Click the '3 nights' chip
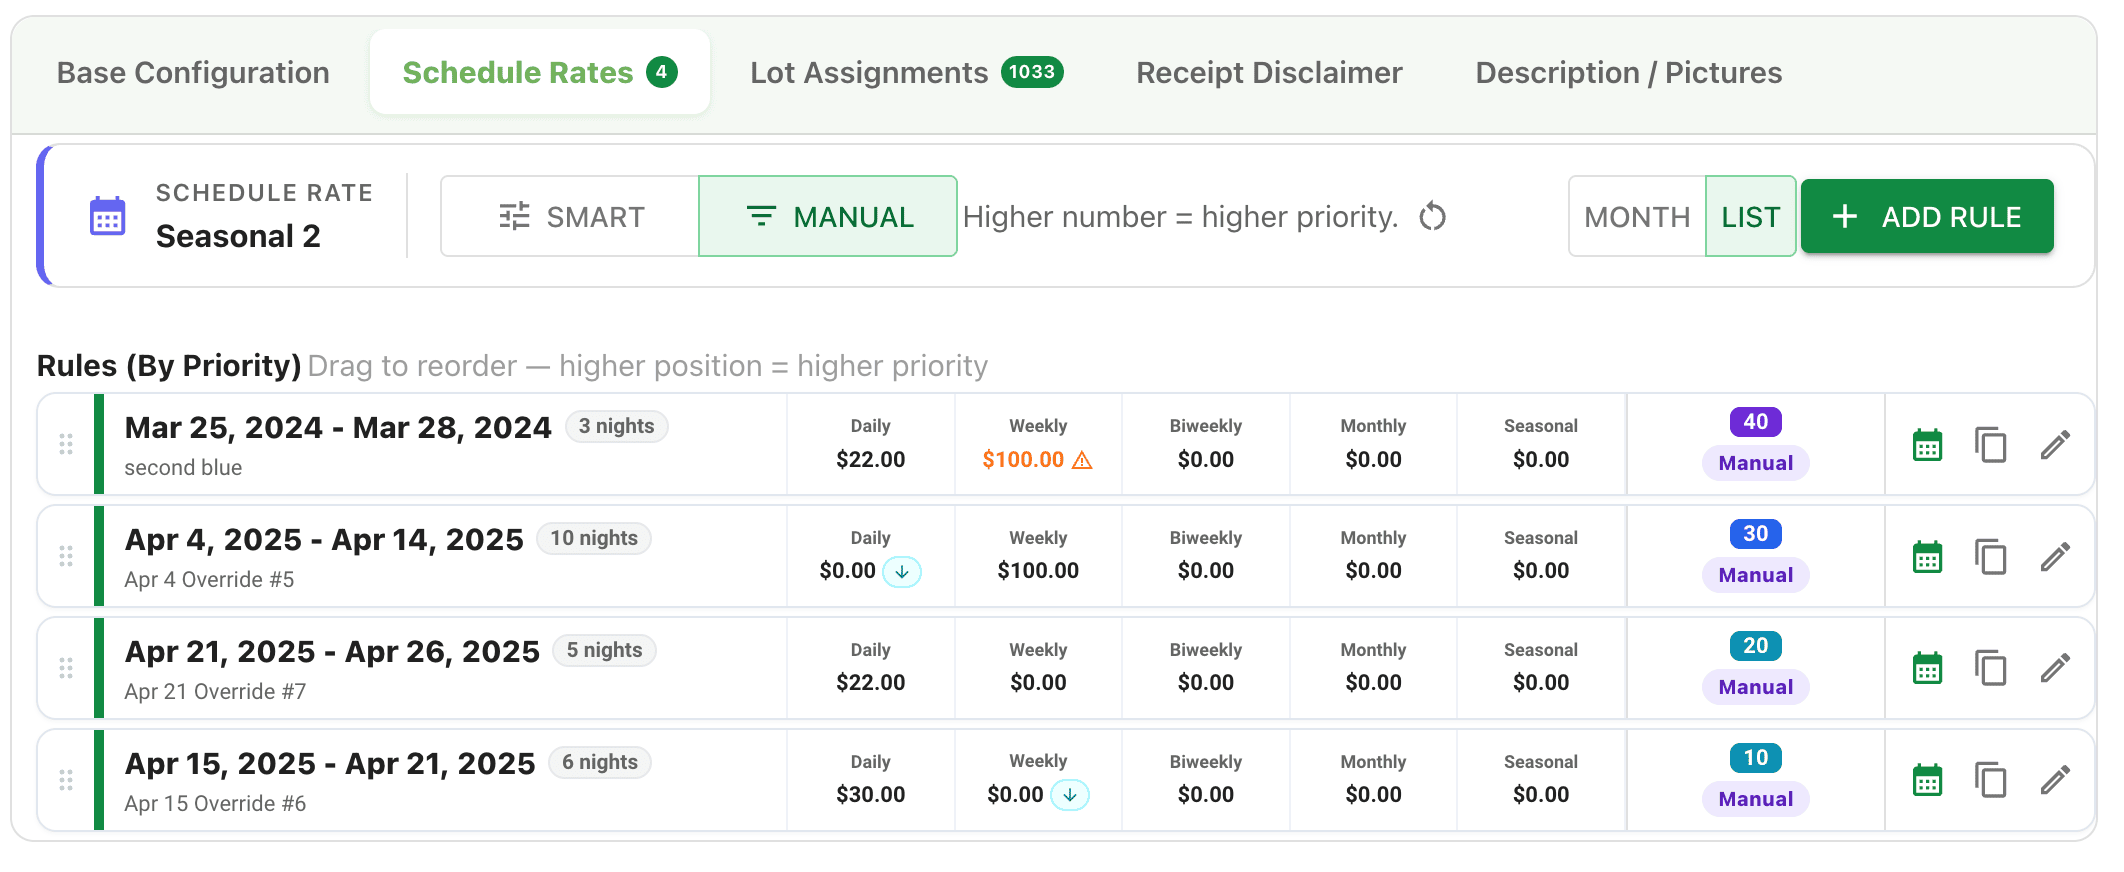This screenshot has width=2124, height=872. (x=617, y=426)
